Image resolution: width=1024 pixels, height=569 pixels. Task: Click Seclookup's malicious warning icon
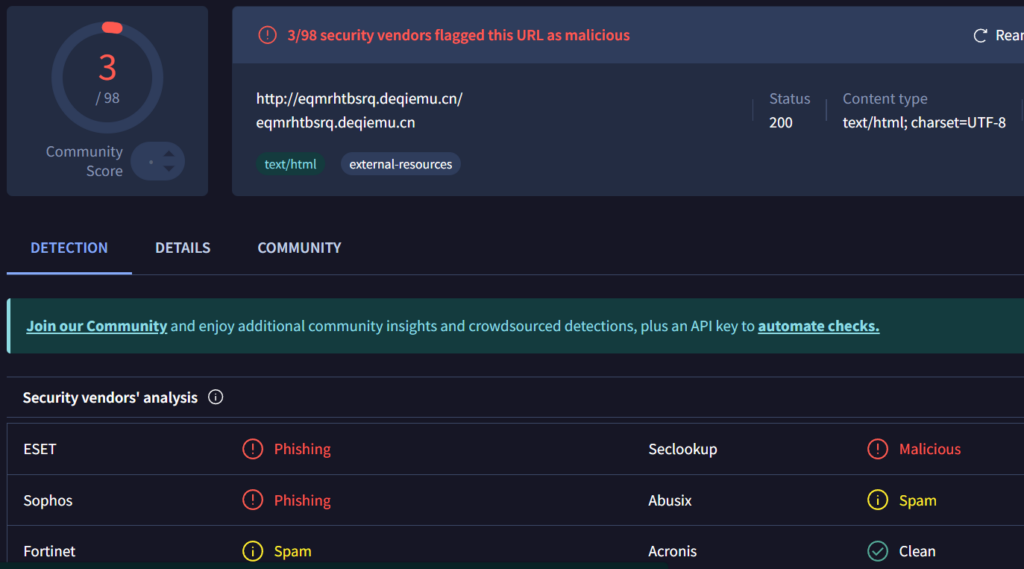pos(877,449)
